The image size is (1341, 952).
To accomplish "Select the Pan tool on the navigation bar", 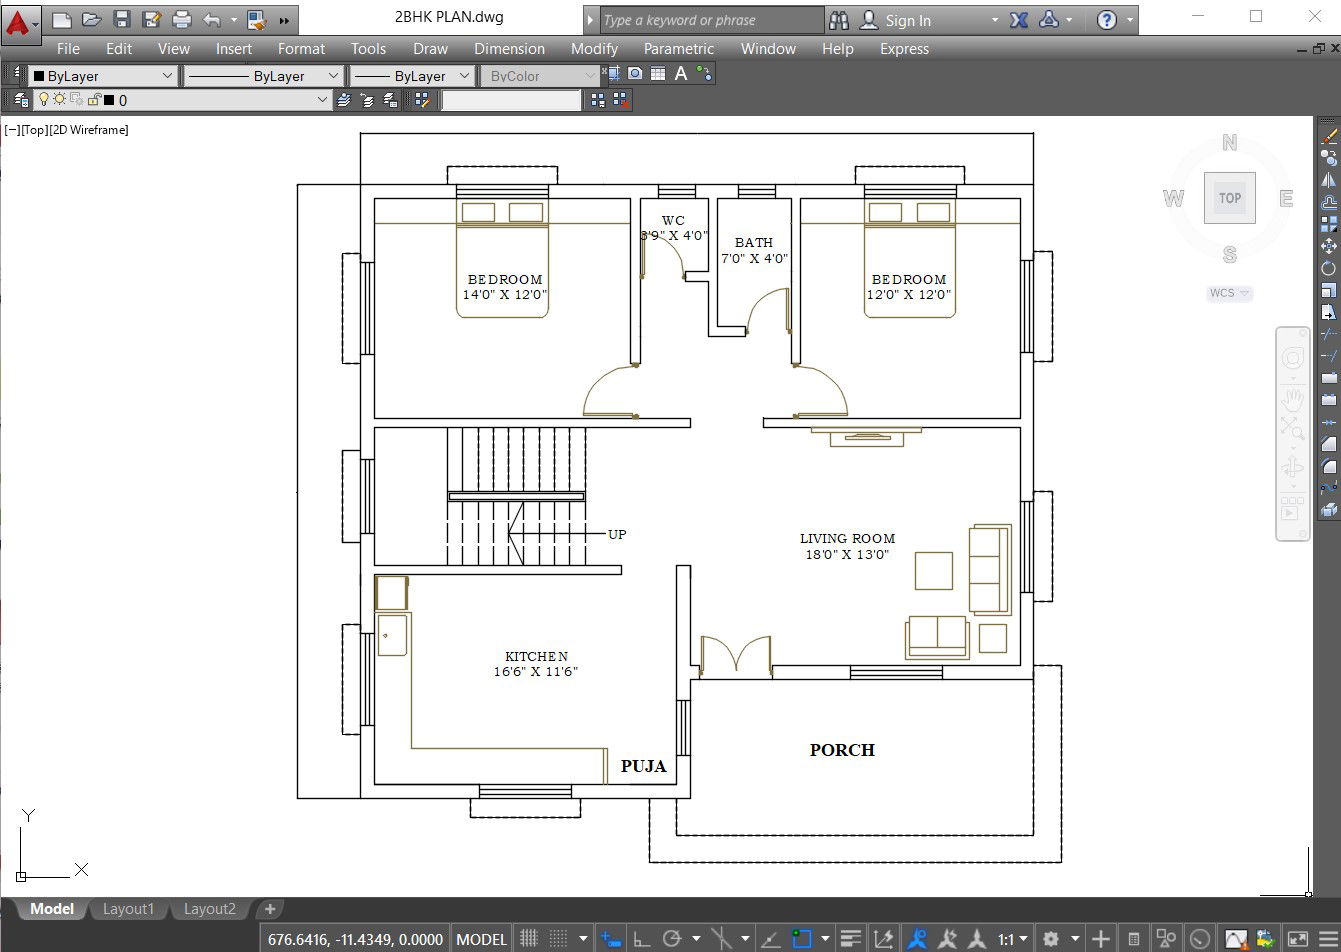I will (x=1292, y=399).
